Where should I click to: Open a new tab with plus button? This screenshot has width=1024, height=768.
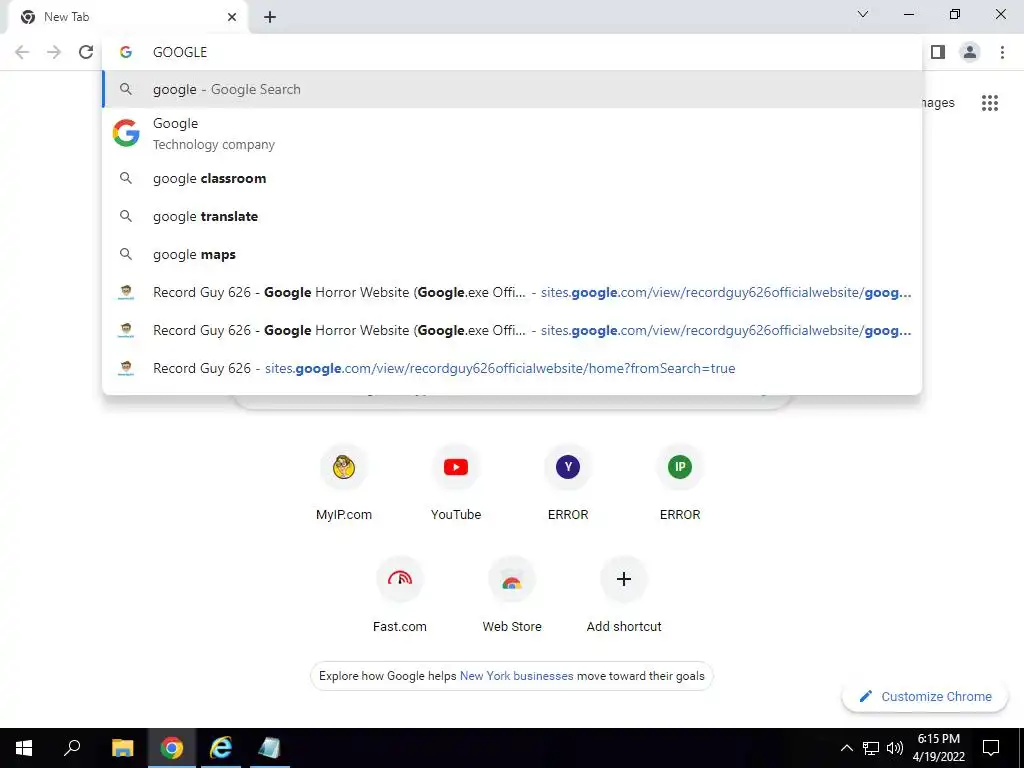[x=270, y=17]
